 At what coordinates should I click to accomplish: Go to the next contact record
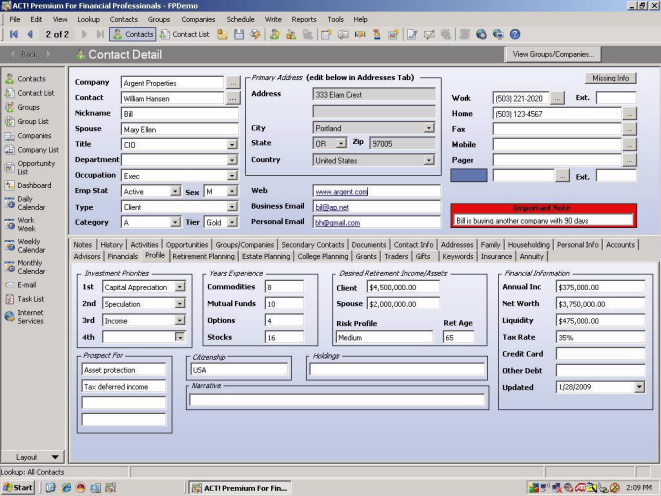84,34
